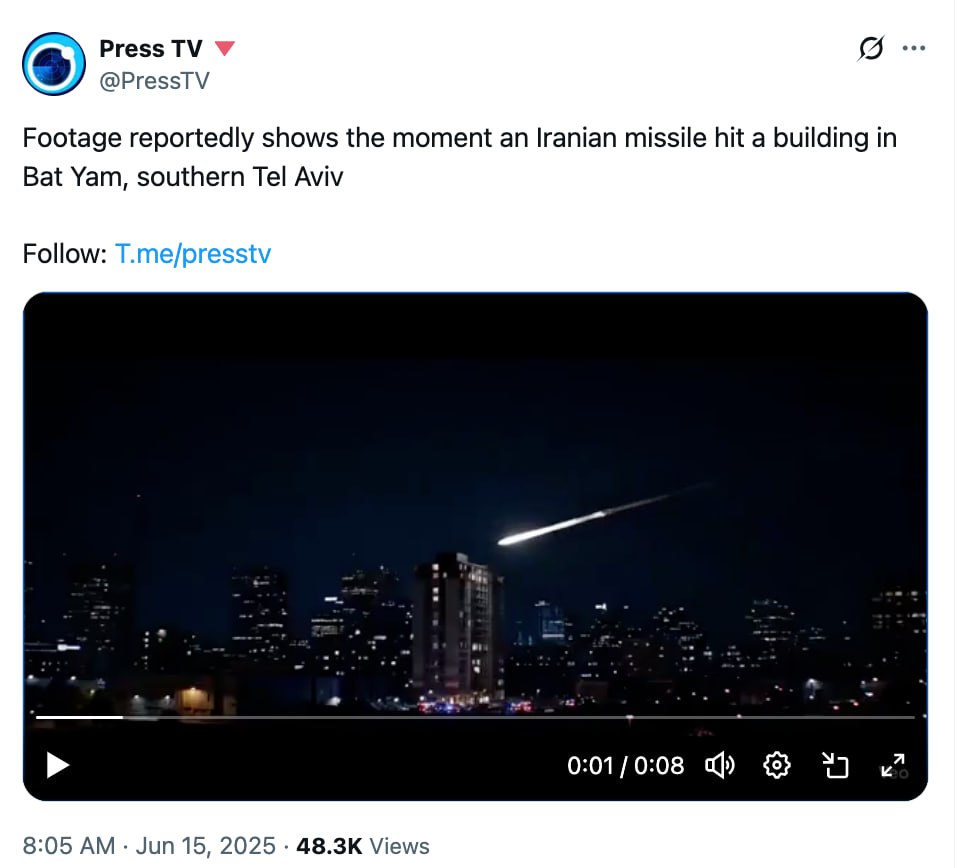The image size is (958, 868).
Task: Seek to the end of the video timeline
Action: pyautogui.click(x=910, y=717)
